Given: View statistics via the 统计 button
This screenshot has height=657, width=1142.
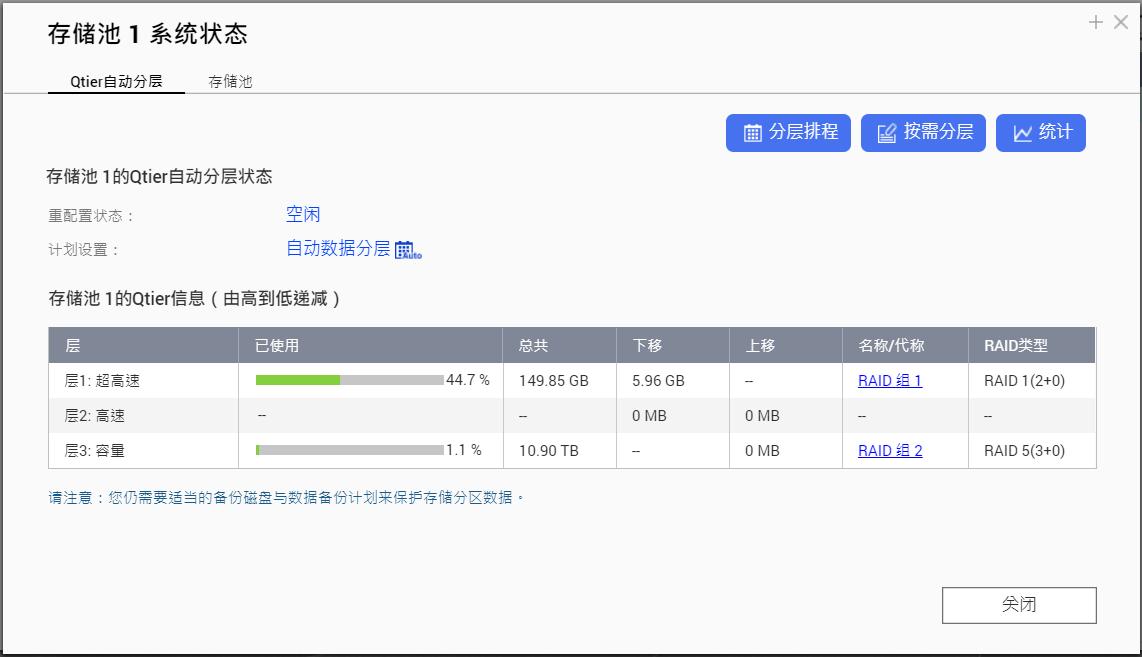Looking at the screenshot, I should (x=1041, y=132).
